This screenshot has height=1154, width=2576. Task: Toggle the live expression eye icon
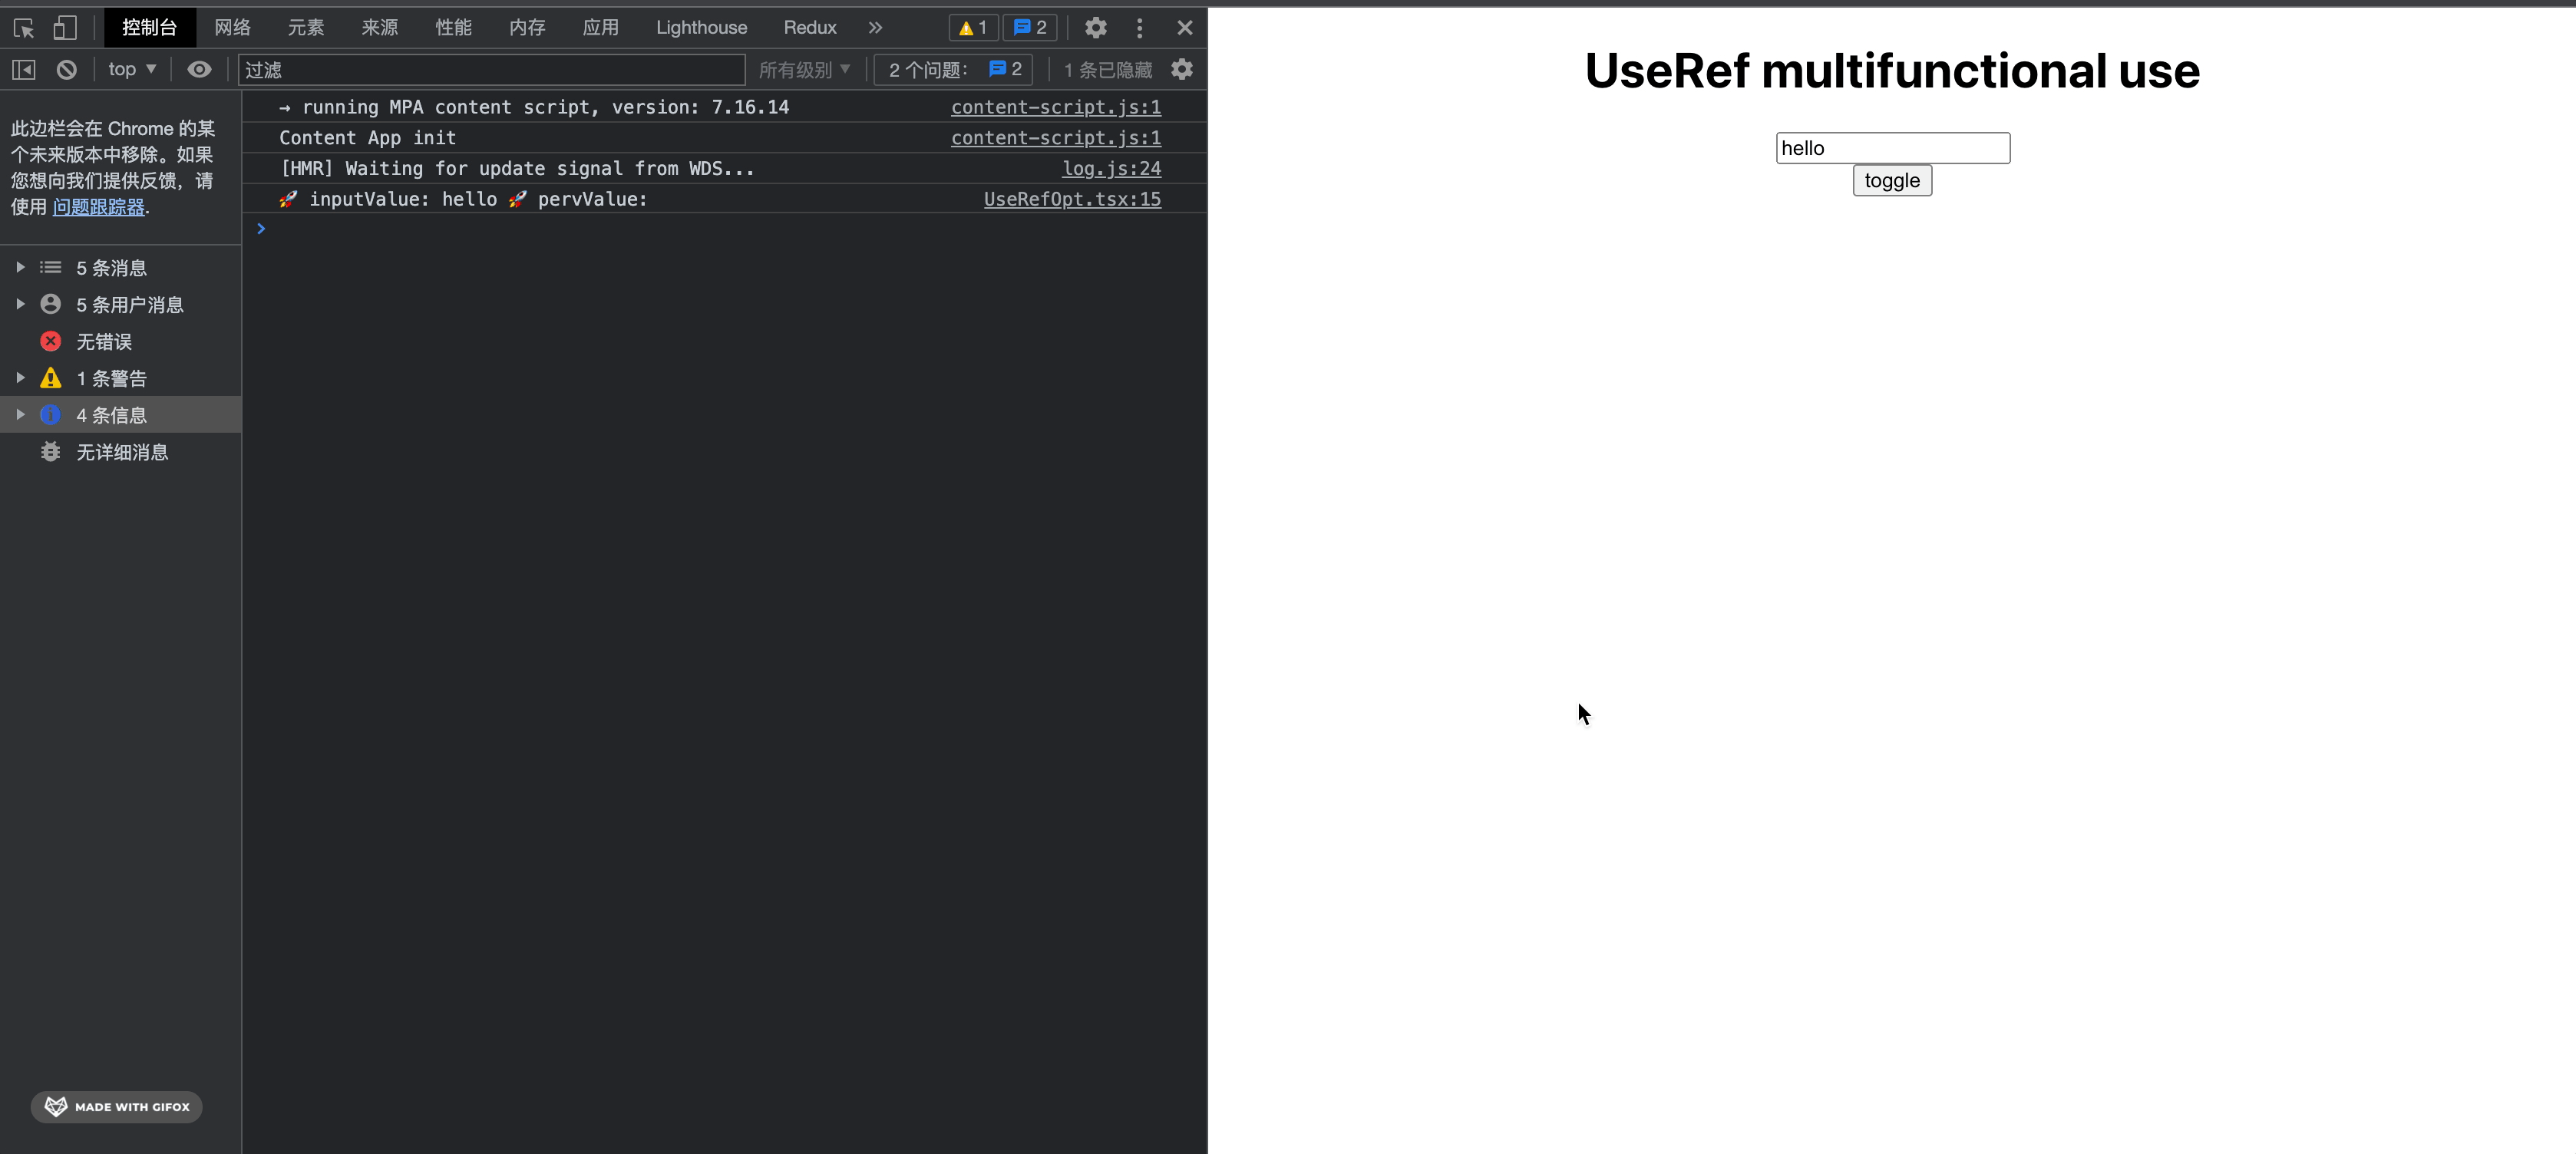199,70
